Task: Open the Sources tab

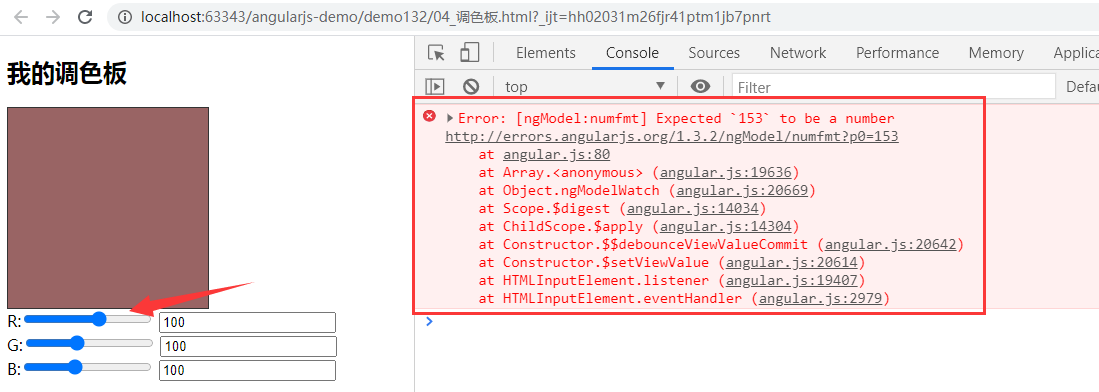Action: (714, 53)
